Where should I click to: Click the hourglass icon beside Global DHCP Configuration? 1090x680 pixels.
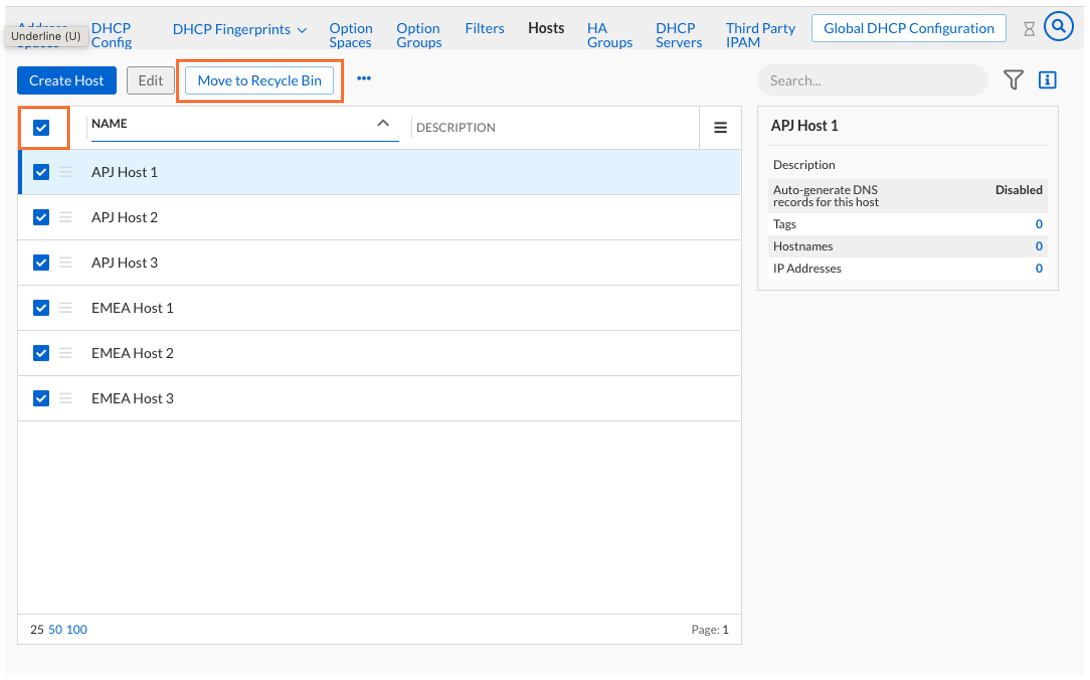point(1029,29)
